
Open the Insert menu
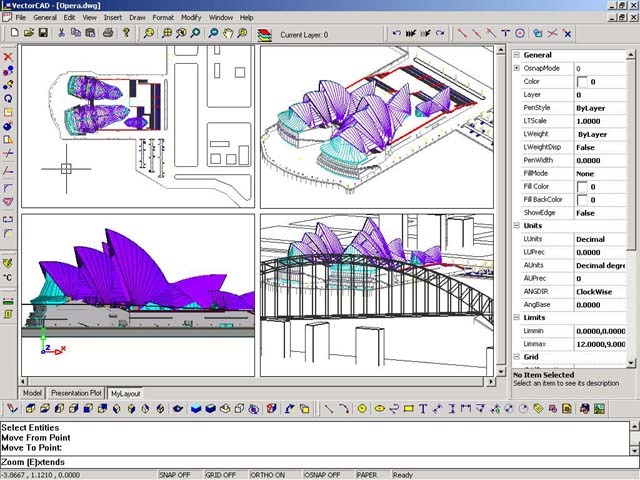tap(113, 18)
